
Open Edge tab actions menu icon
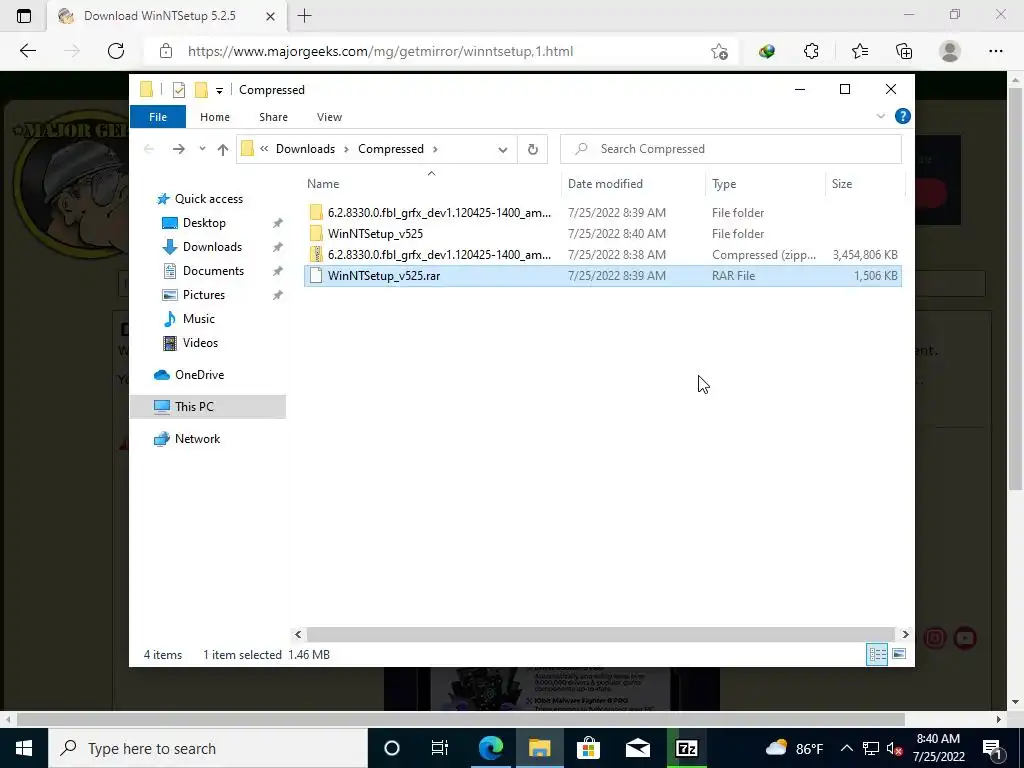[24, 16]
